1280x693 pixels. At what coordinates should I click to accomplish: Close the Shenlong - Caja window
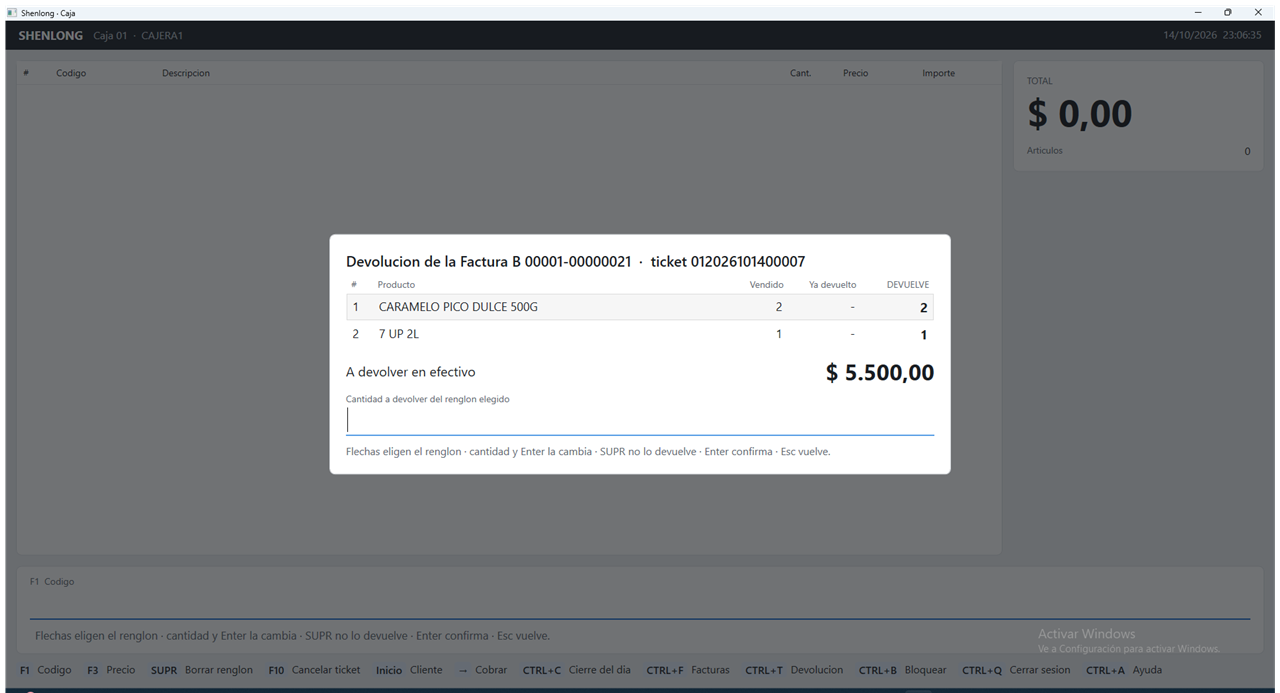(1258, 12)
